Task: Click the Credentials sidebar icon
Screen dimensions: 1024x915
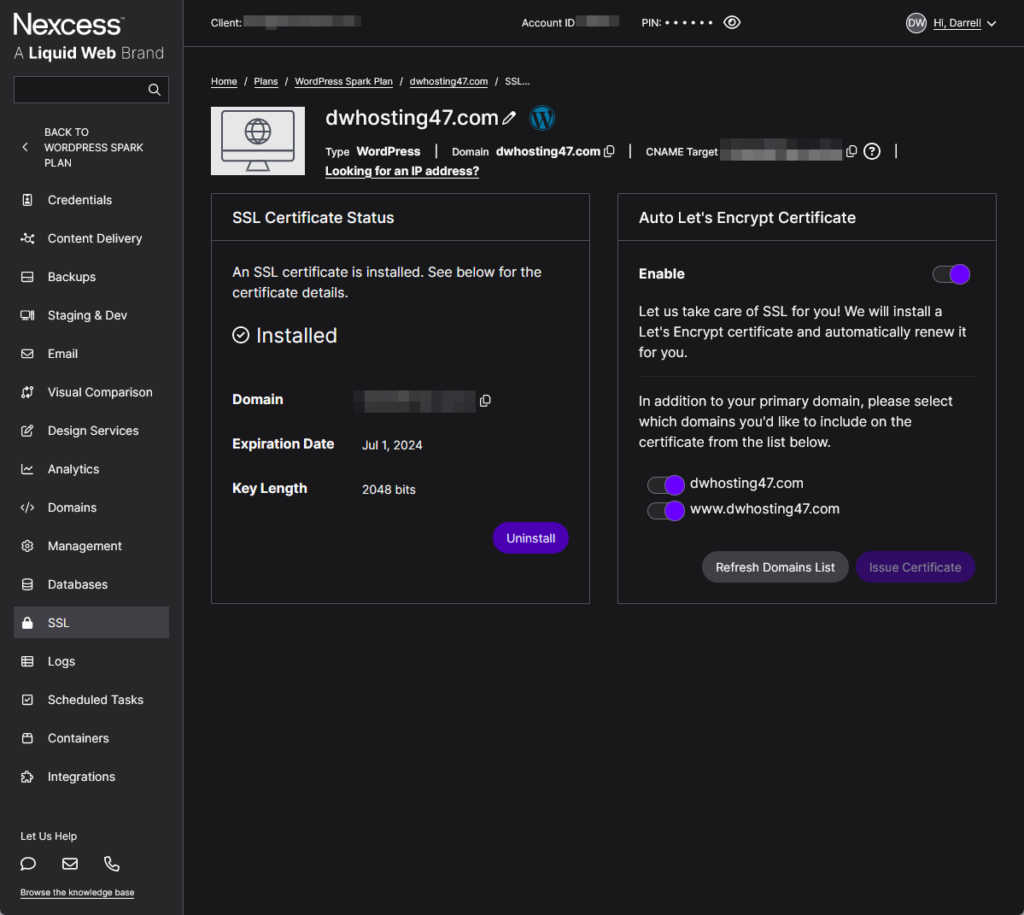Action: coord(27,200)
